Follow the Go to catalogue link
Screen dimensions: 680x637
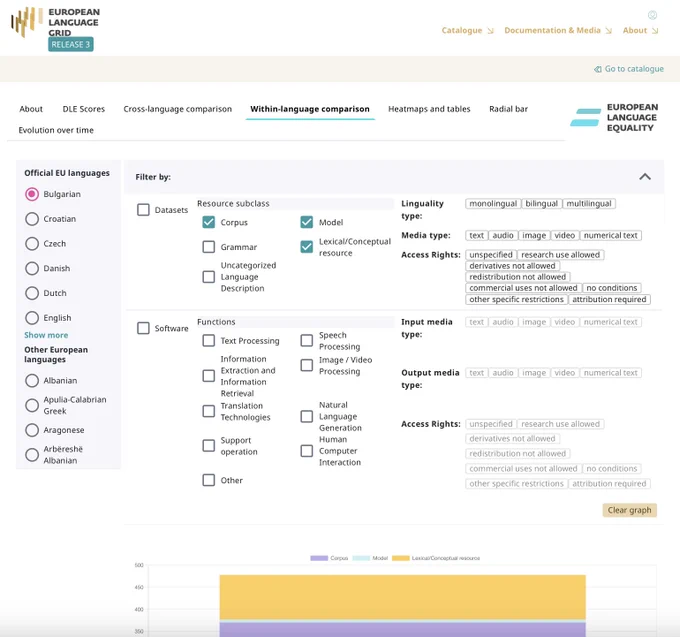tap(634, 69)
